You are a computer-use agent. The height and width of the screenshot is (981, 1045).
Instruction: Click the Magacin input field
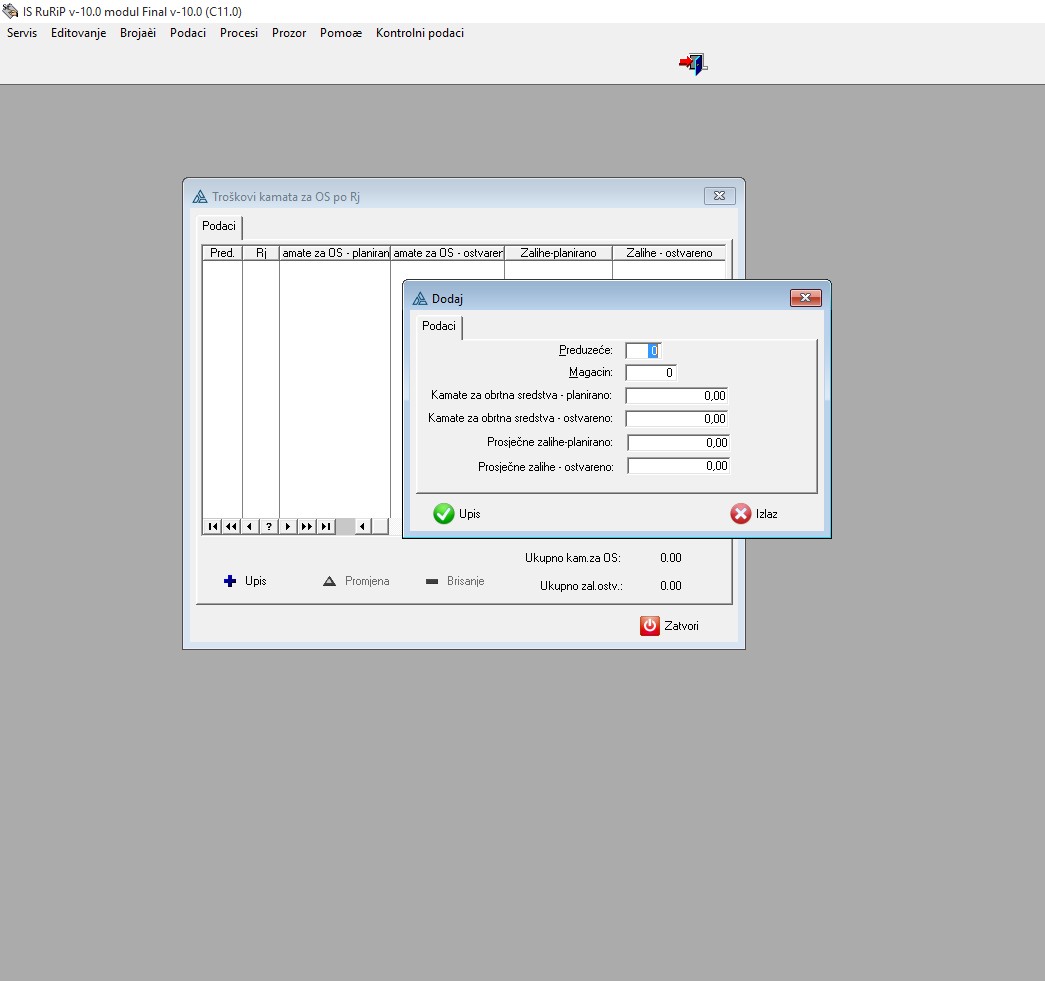coord(651,373)
